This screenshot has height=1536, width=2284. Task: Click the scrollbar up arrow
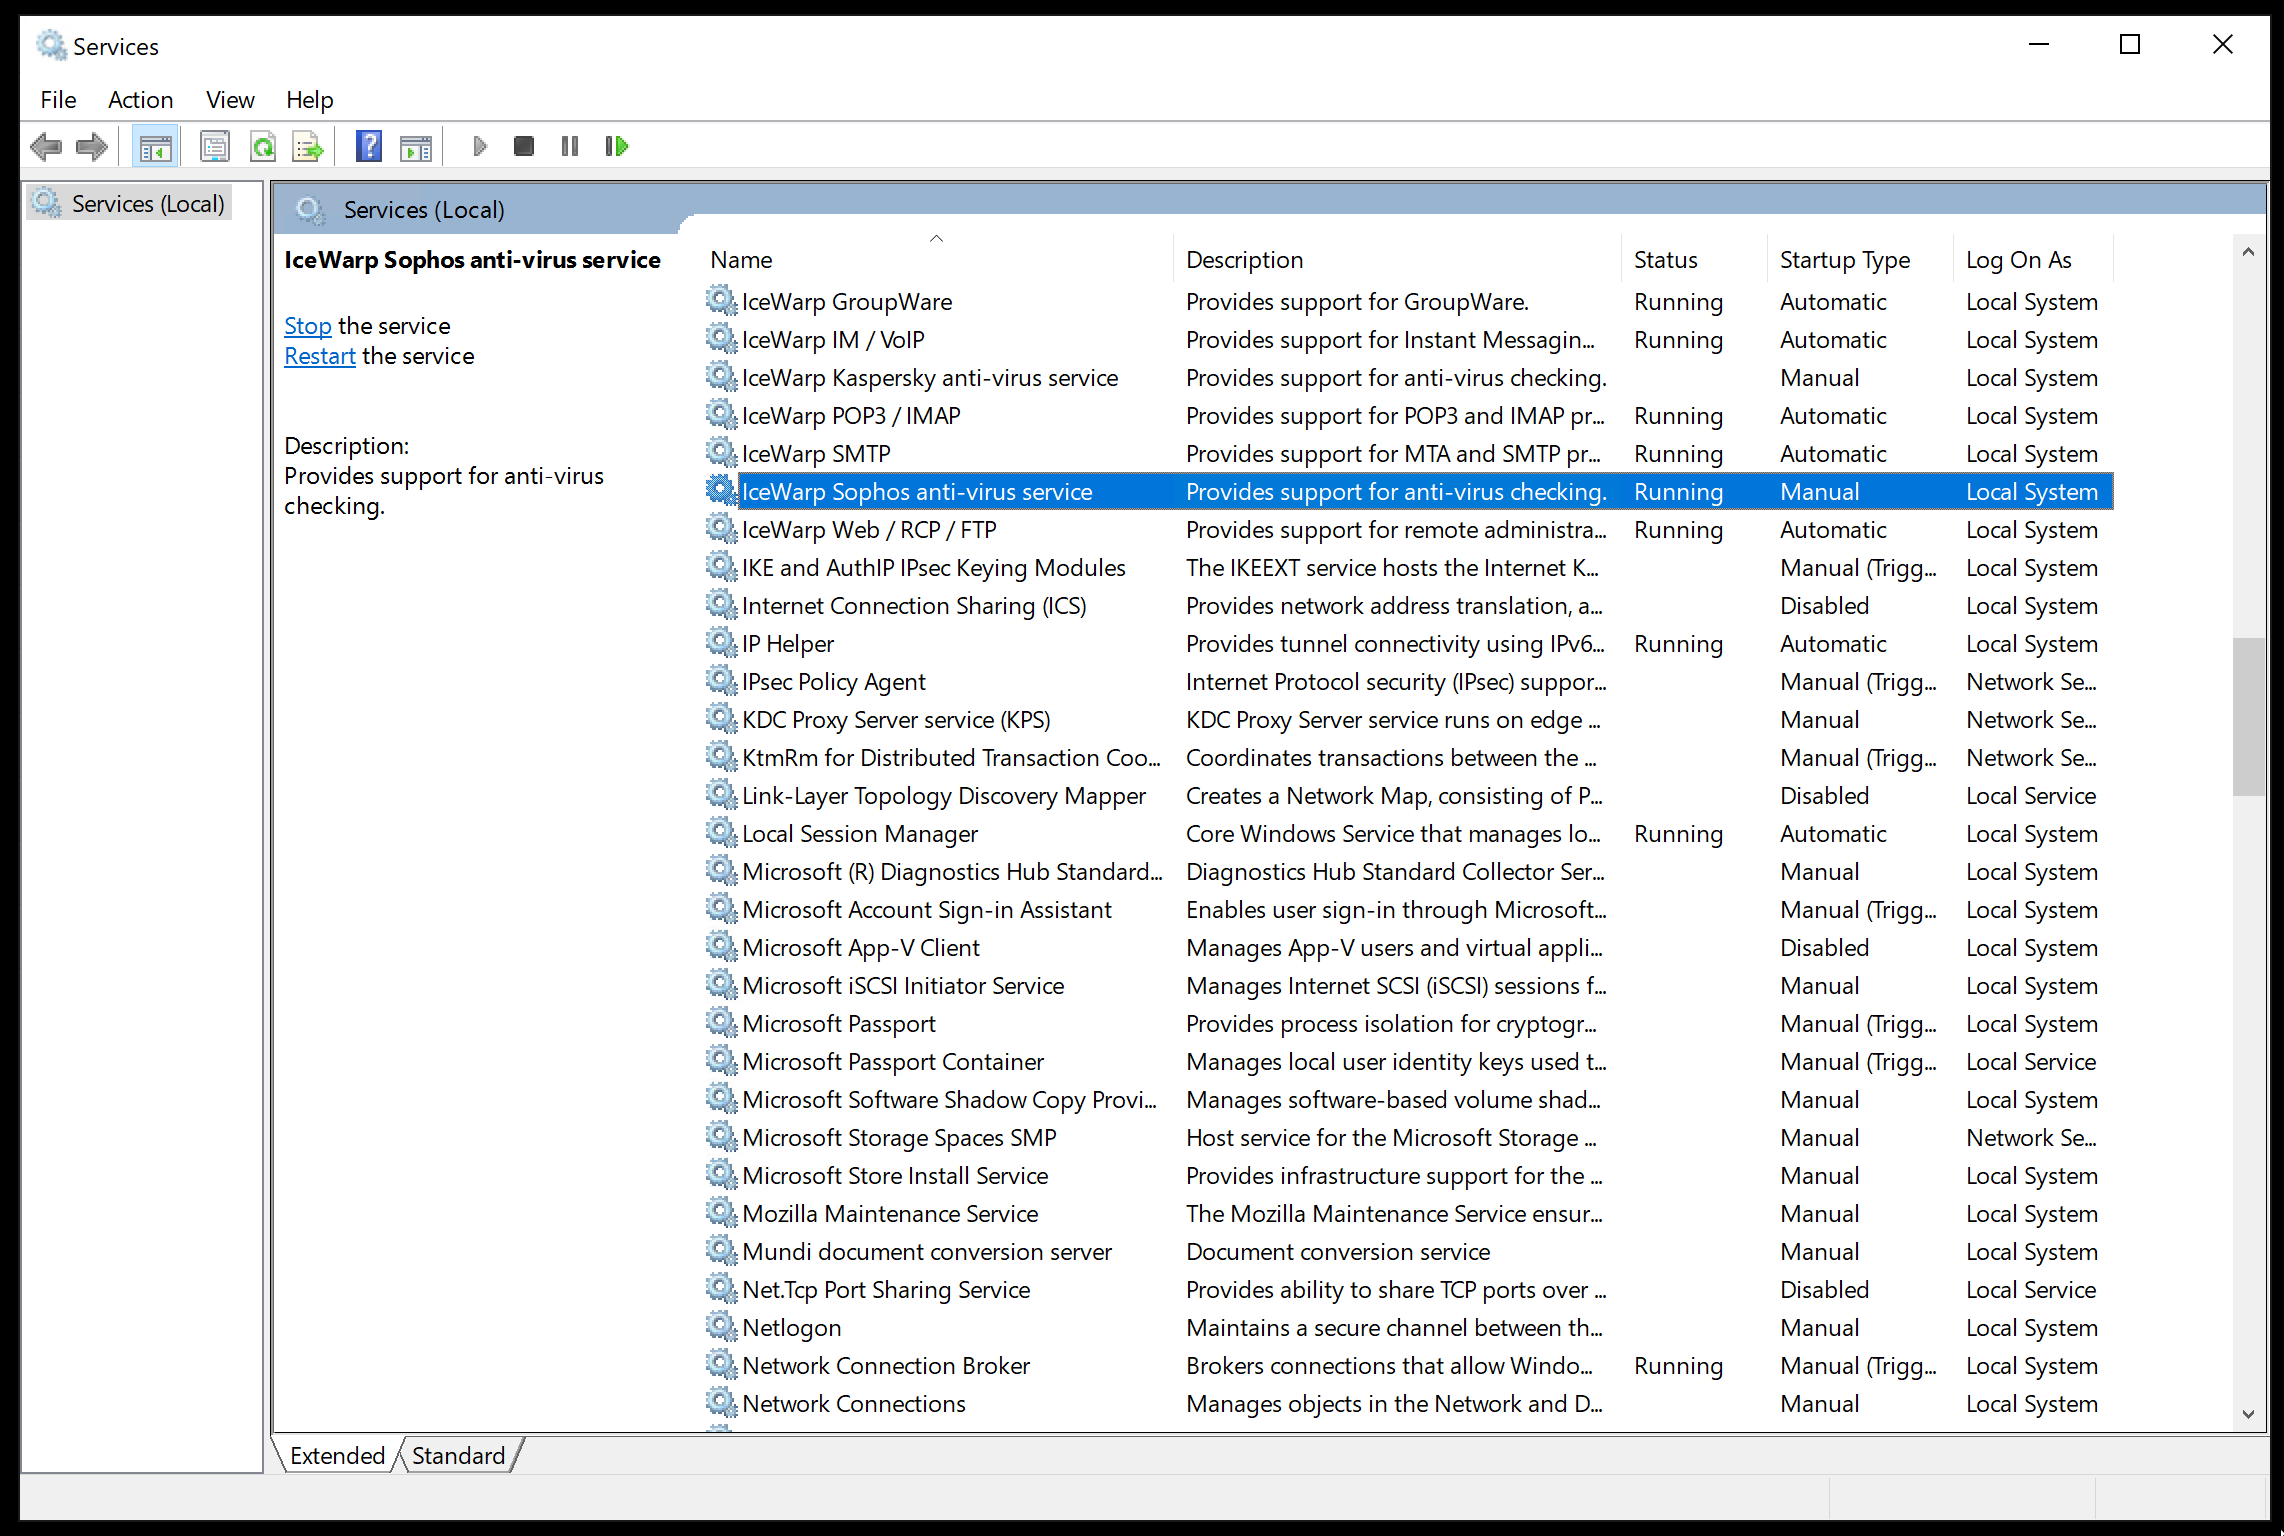pos(2248,253)
